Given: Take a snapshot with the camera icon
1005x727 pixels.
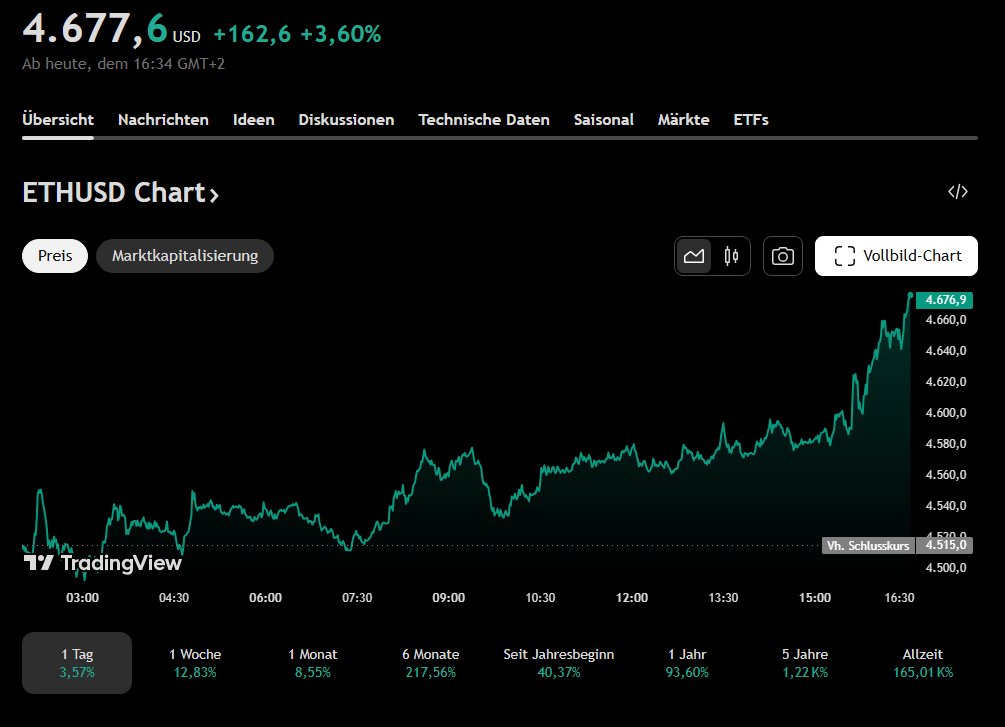Looking at the screenshot, I should point(782,255).
